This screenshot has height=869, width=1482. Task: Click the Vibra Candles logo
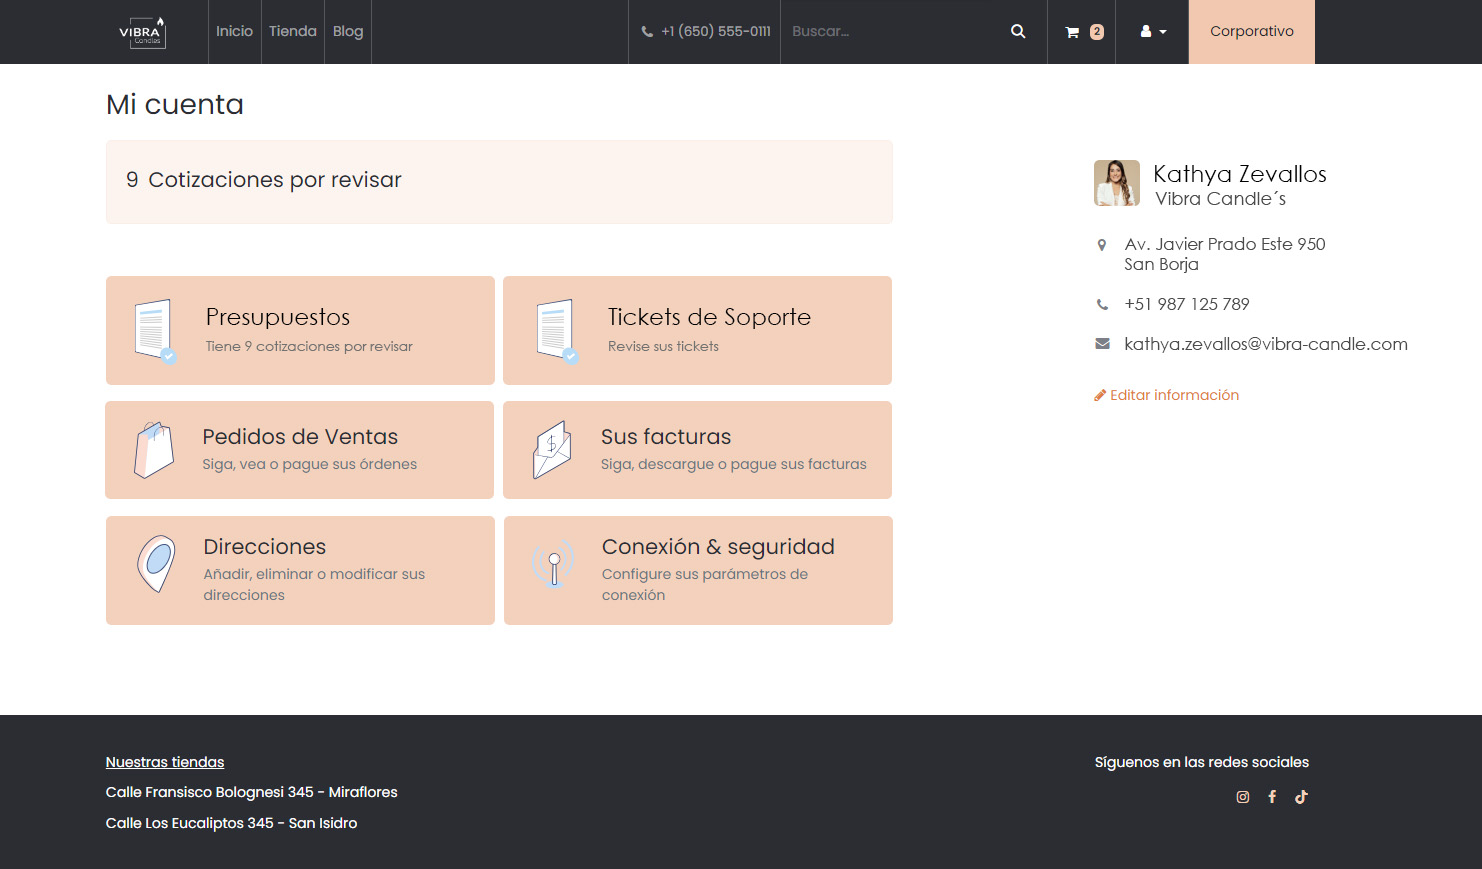[x=143, y=31]
